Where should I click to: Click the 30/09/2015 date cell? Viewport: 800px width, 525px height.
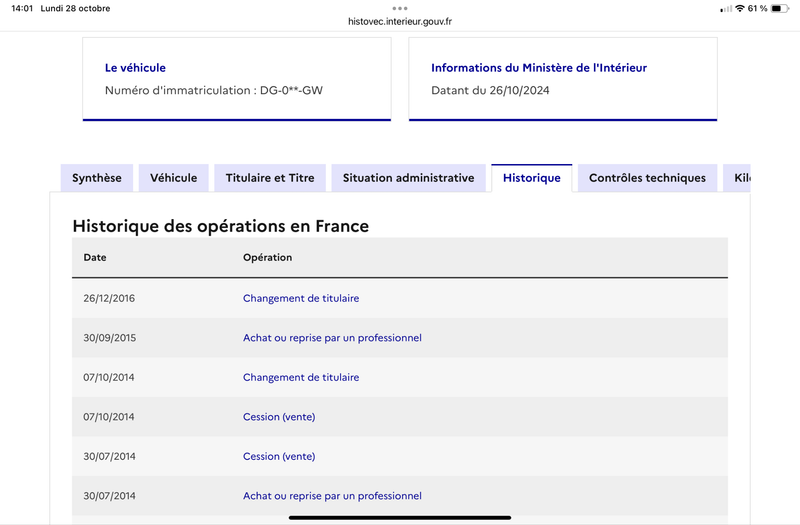click(110, 338)
